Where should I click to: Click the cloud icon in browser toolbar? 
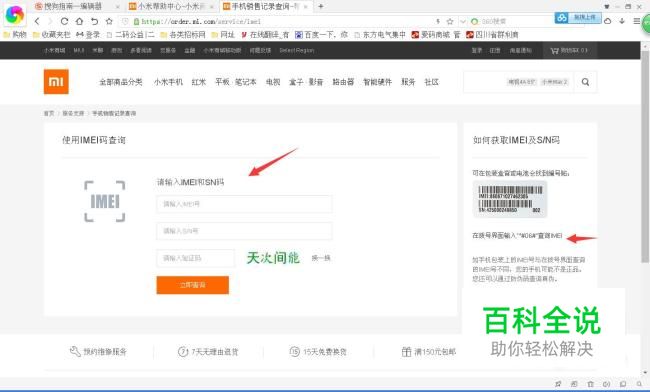608,21
